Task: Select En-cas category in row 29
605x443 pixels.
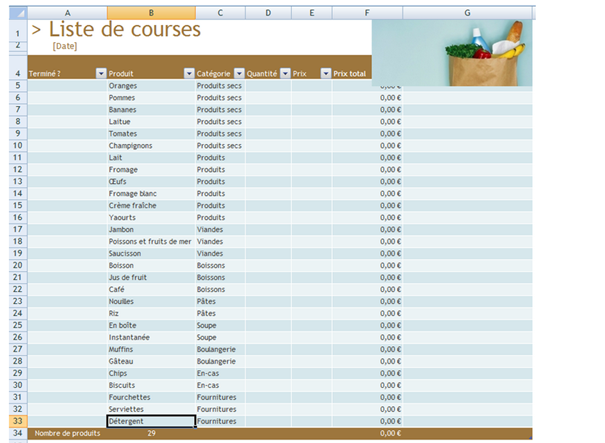Action: [x=220, y=373]
